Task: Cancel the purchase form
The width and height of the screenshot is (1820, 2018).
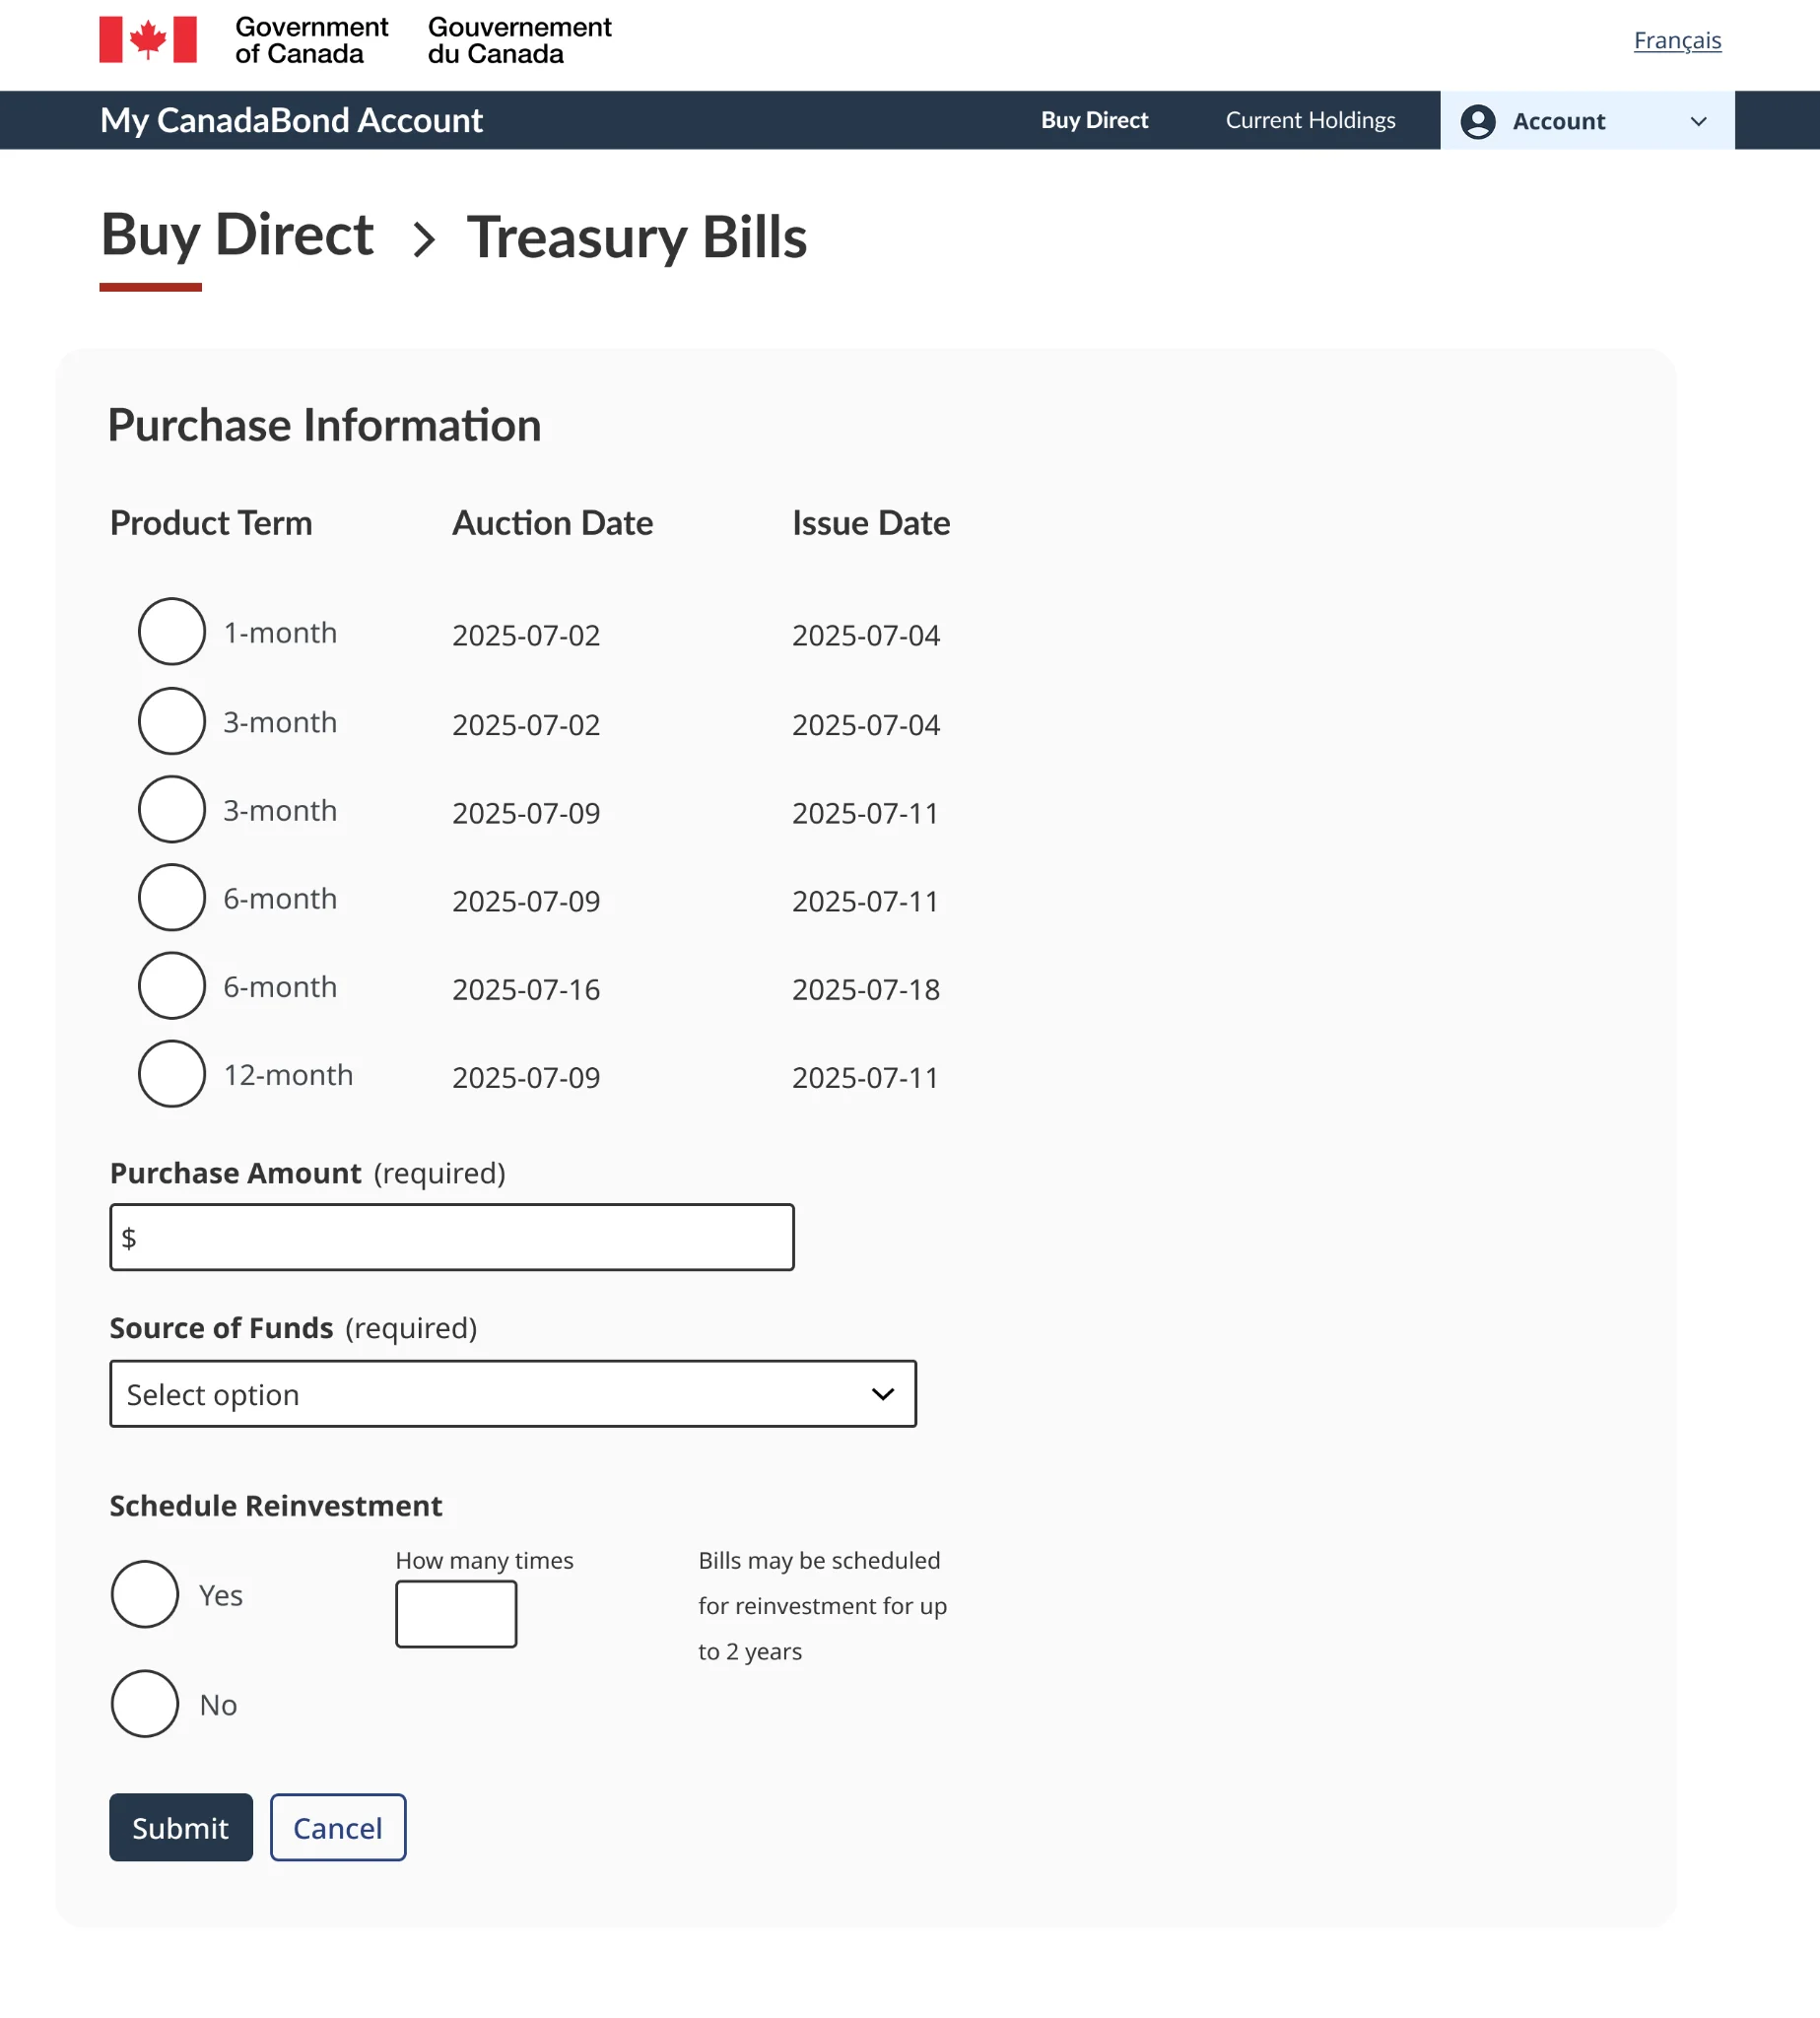Action: (x=337, y=1827)
